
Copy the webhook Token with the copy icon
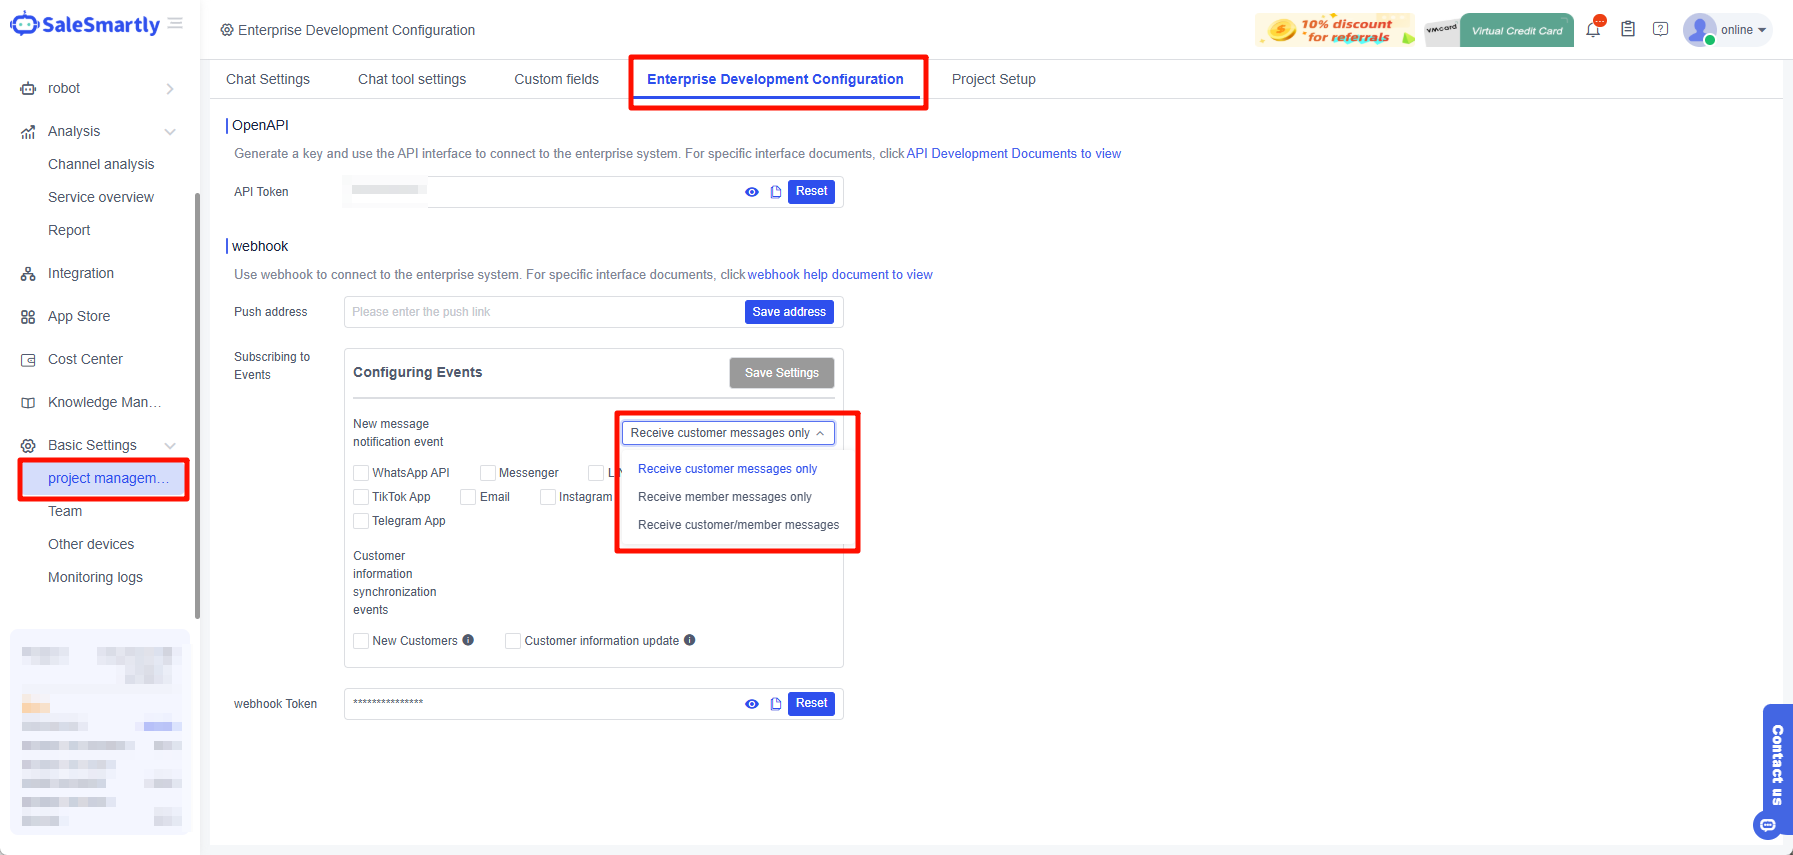coord(776,704)
